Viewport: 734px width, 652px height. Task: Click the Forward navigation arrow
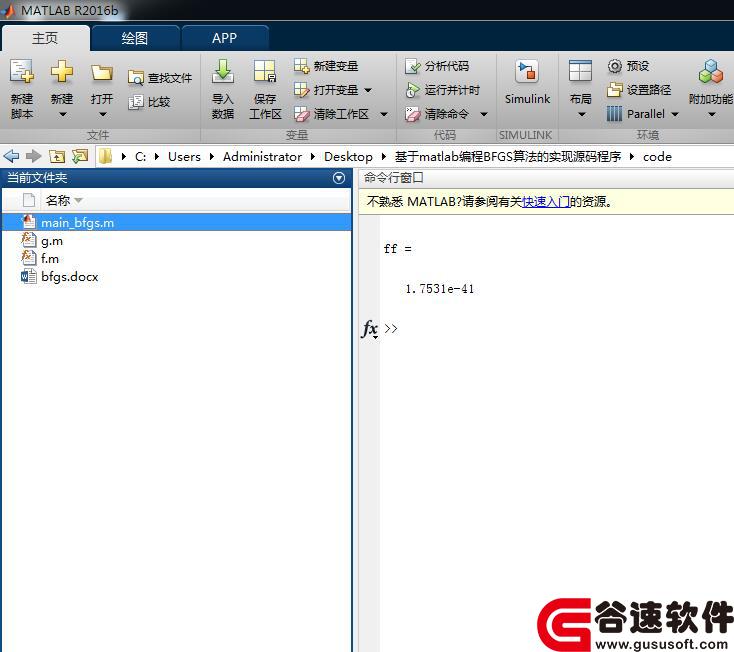(33, 156)
